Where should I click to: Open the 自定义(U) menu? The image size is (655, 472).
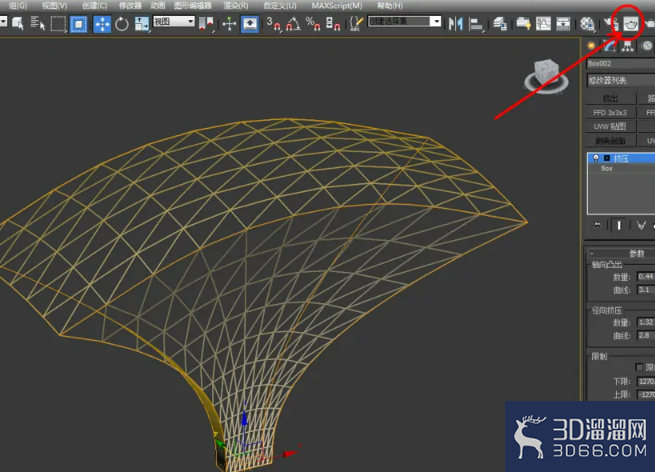point(280,5)
